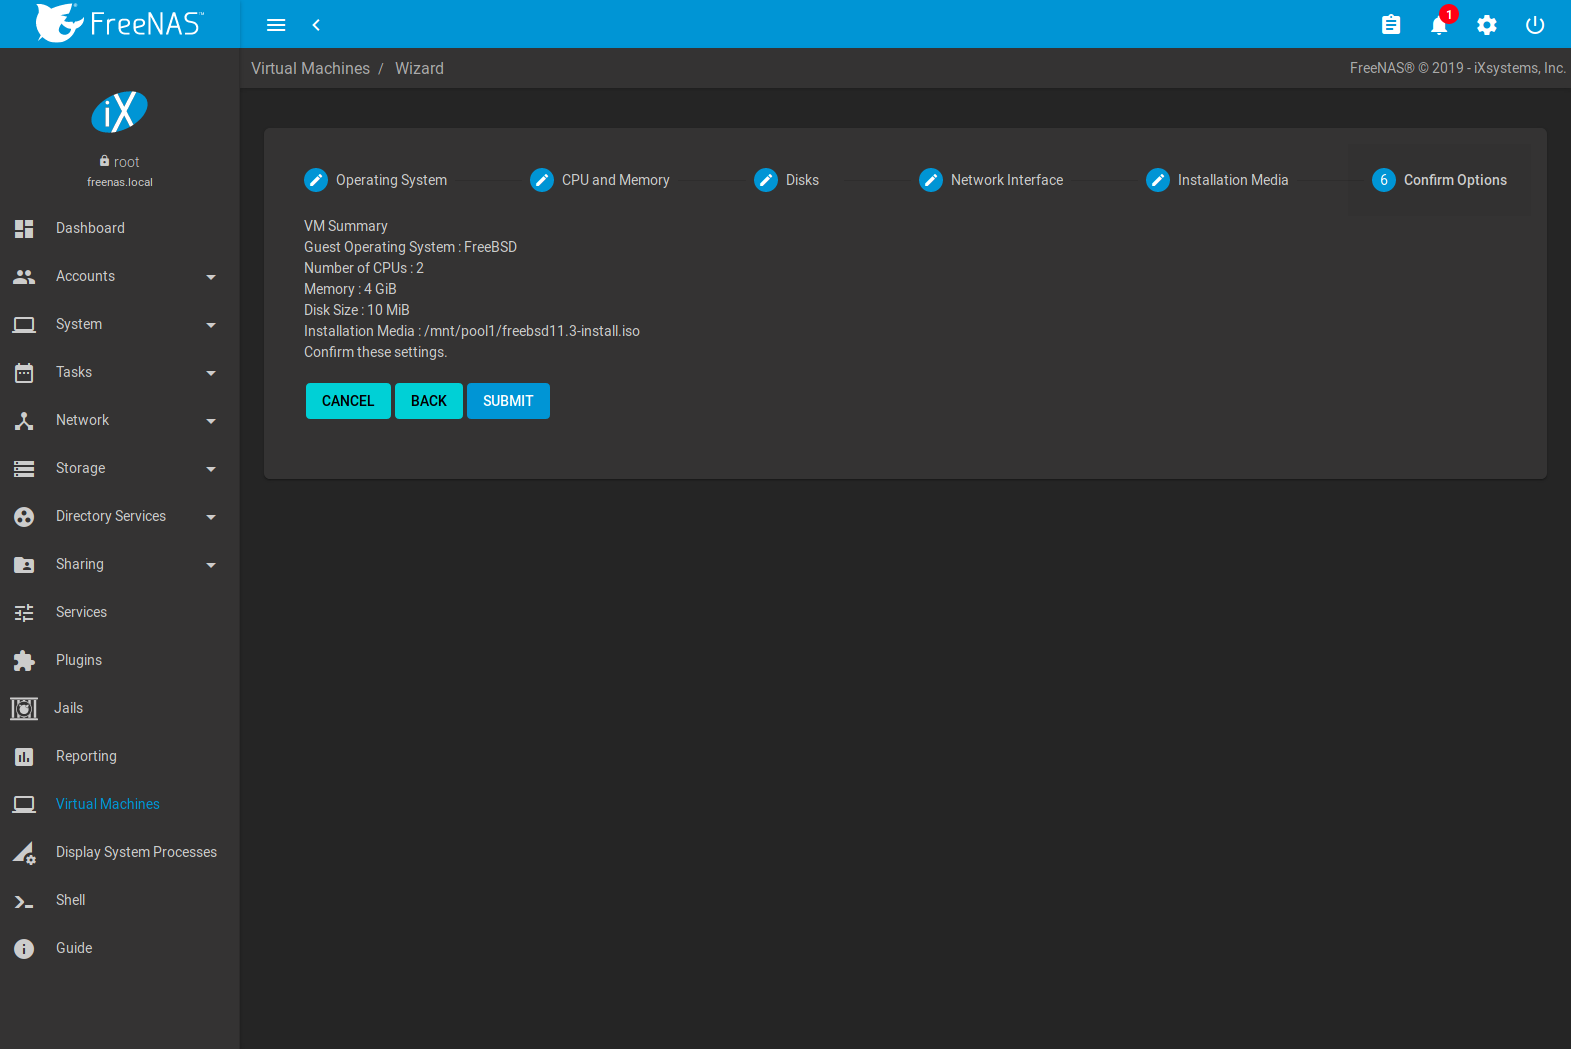Click the Virtual Machines laptop icon

pos(24,804)
